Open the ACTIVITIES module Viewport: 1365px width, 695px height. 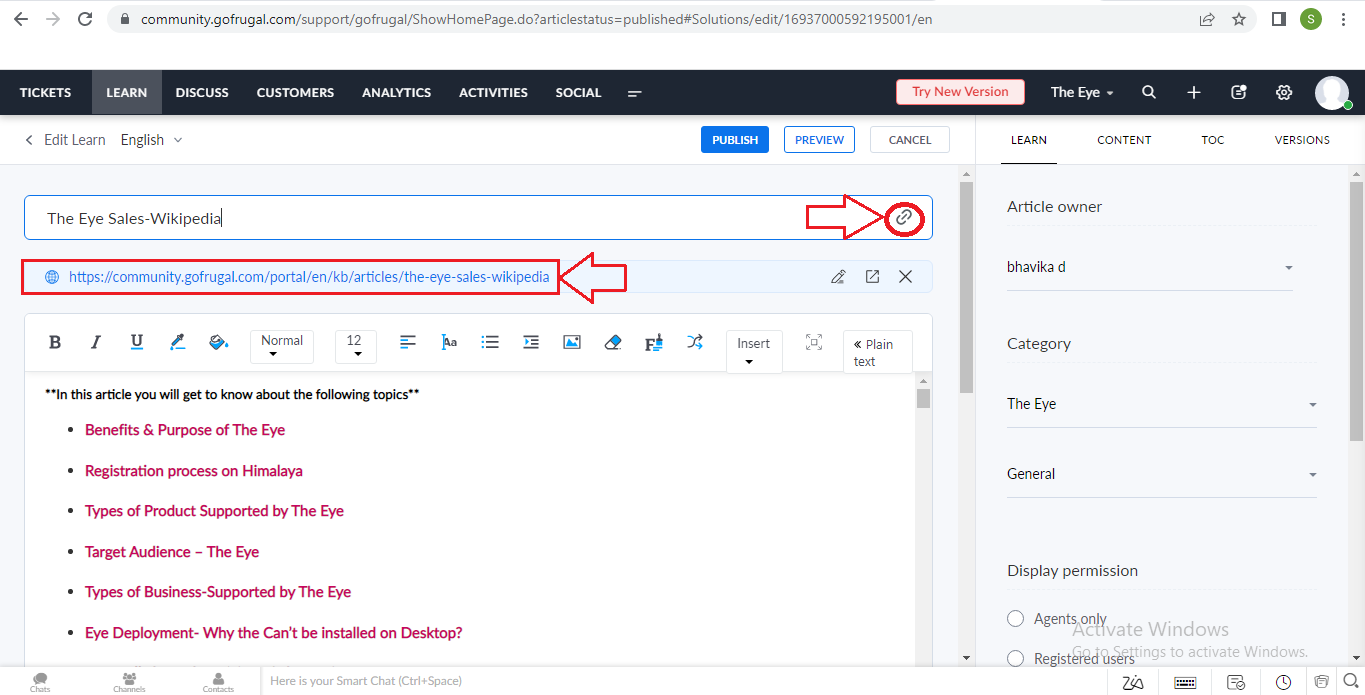[x=493, y=92]
